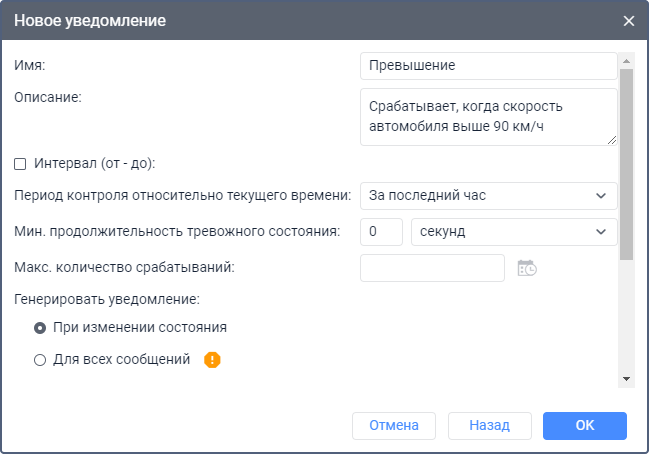Confirm with the OK button
The width and height of the screenshot is (649, 454).
click(585, 425)
